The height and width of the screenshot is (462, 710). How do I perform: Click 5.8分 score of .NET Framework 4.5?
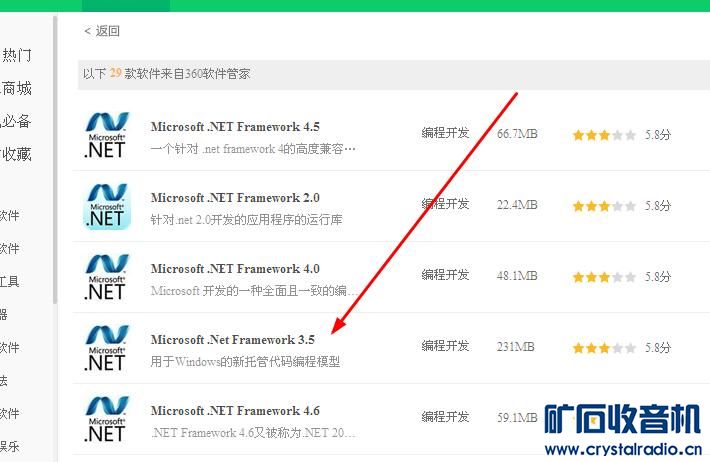657,135
